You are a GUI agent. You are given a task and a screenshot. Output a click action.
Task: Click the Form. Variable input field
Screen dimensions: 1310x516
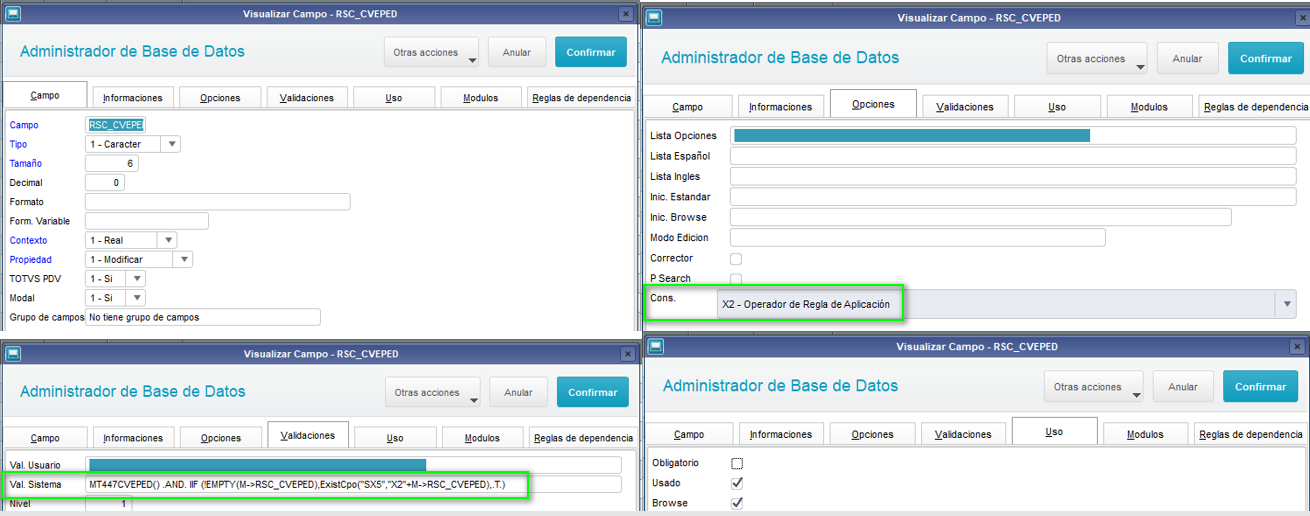point(147,221)
